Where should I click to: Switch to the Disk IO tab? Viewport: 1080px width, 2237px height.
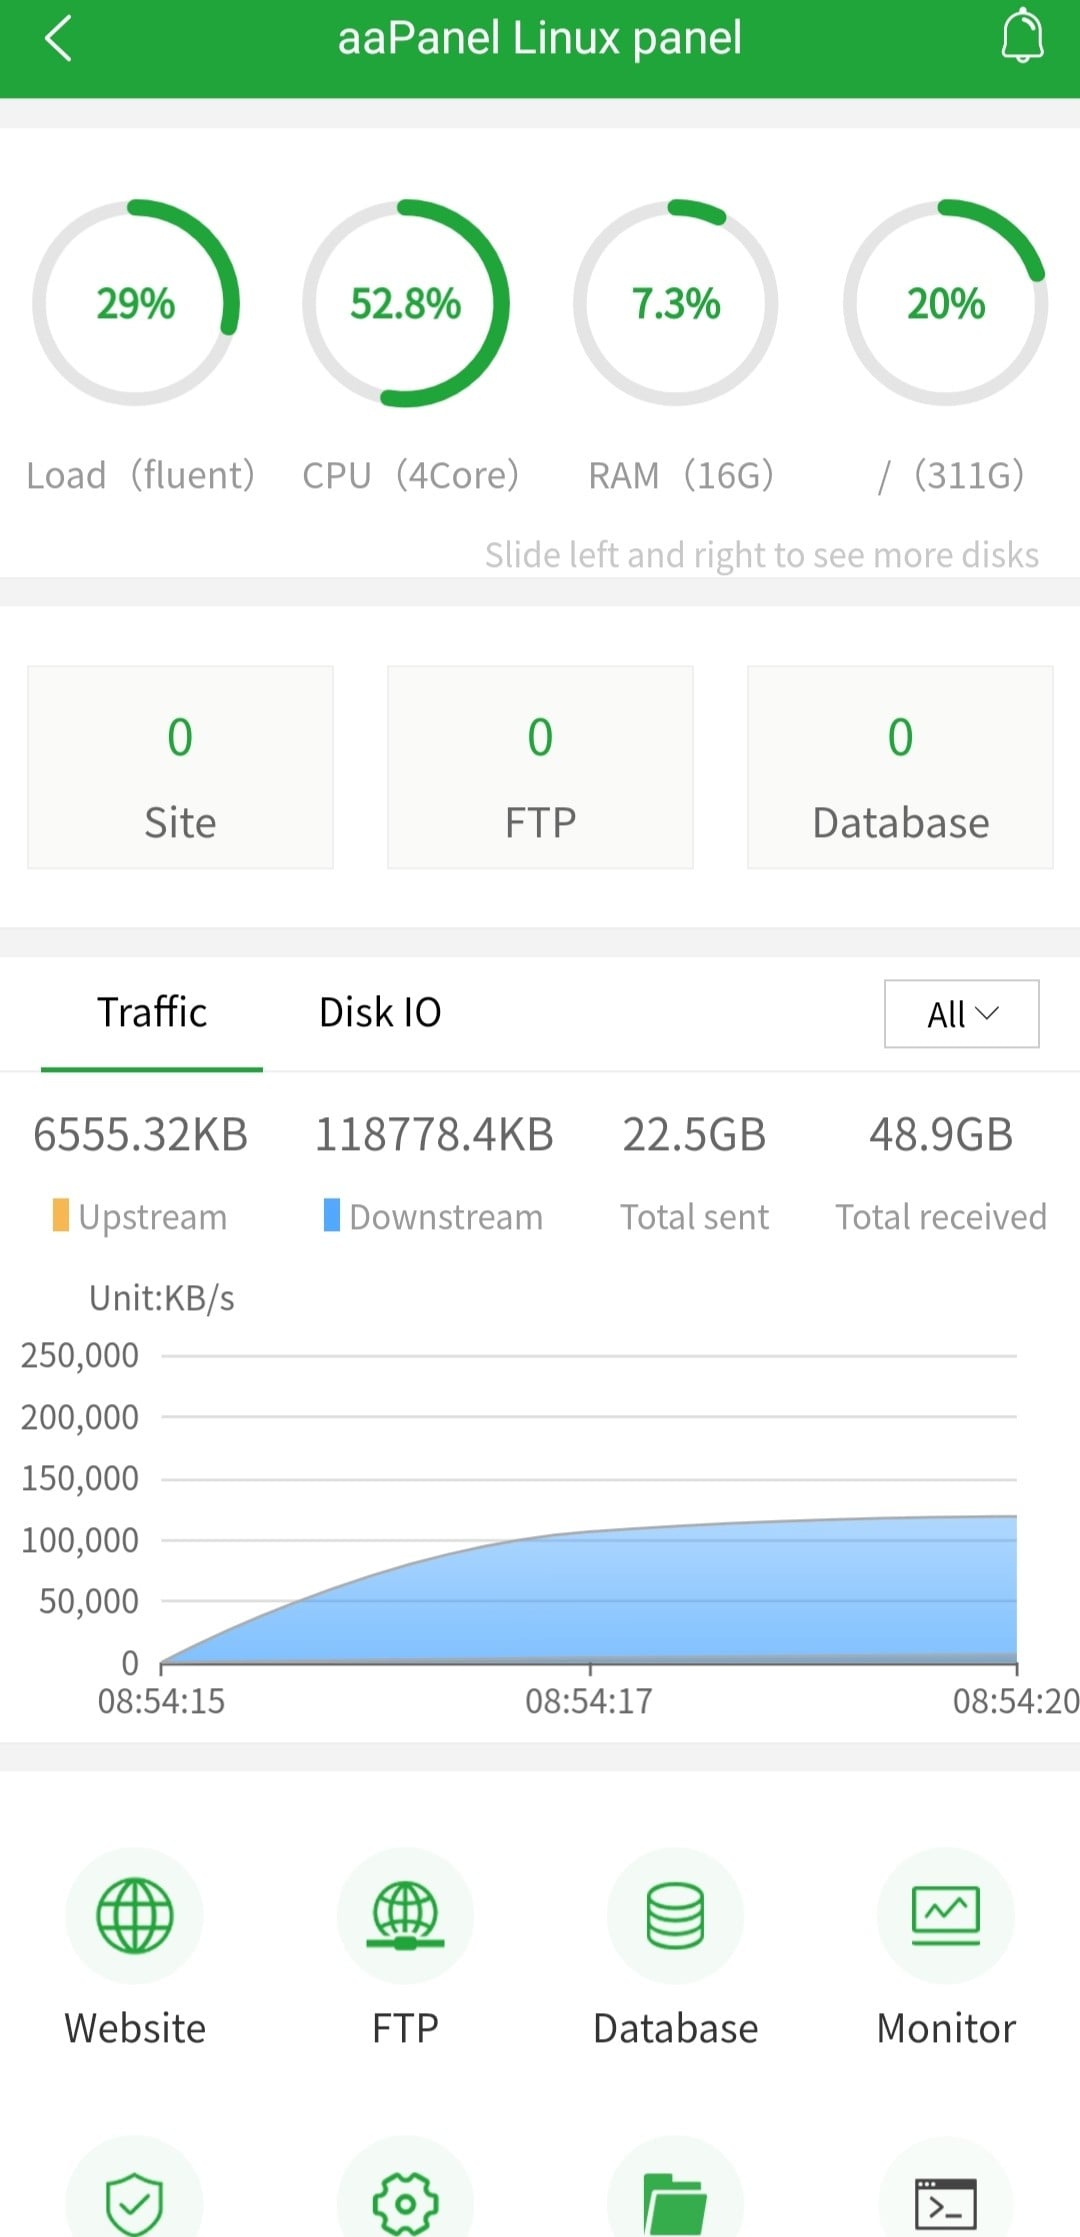[380, 1013]
